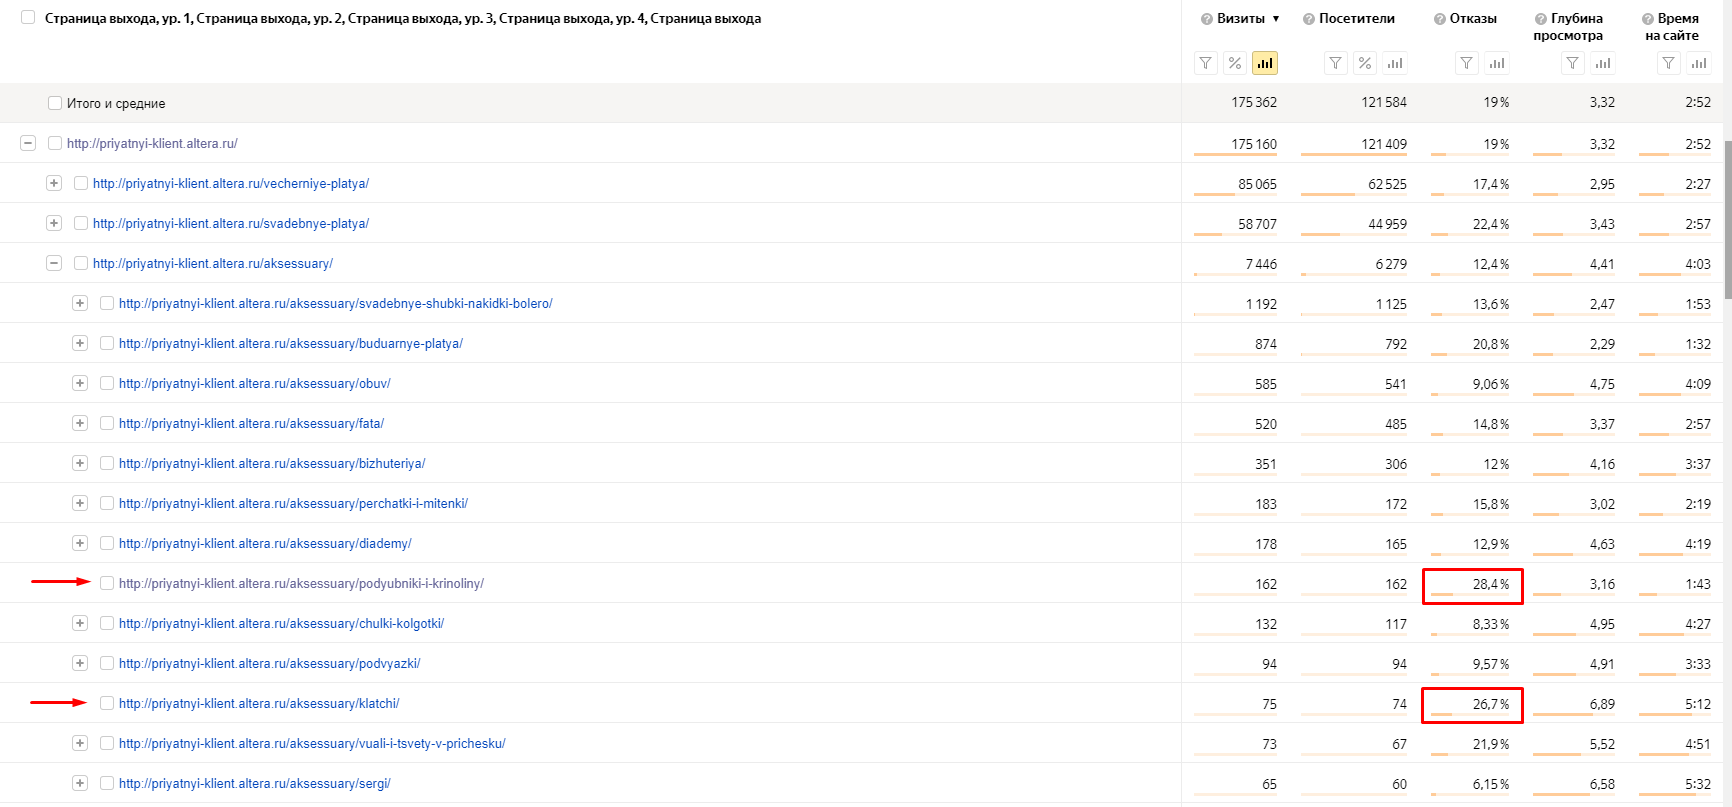This screenshot has height=807, width=1732.
Task: Open the vecherniye-platya URL link
Action: point(231,184)
